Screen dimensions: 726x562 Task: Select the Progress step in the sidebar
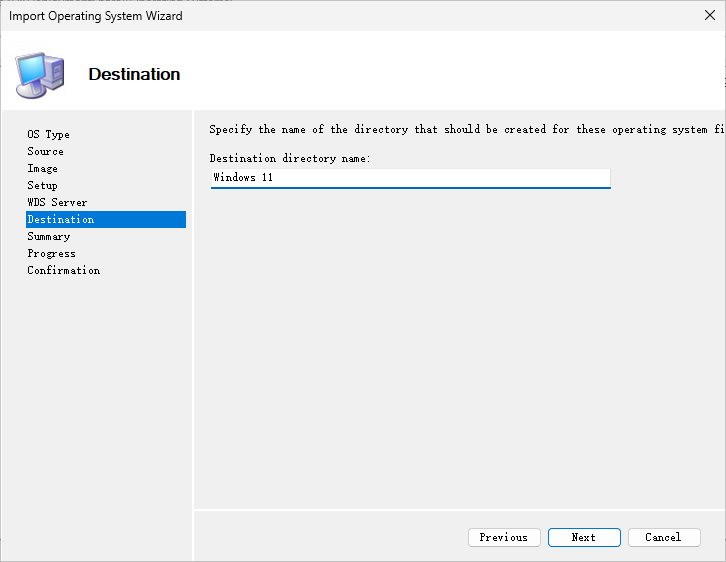point(51,253)
